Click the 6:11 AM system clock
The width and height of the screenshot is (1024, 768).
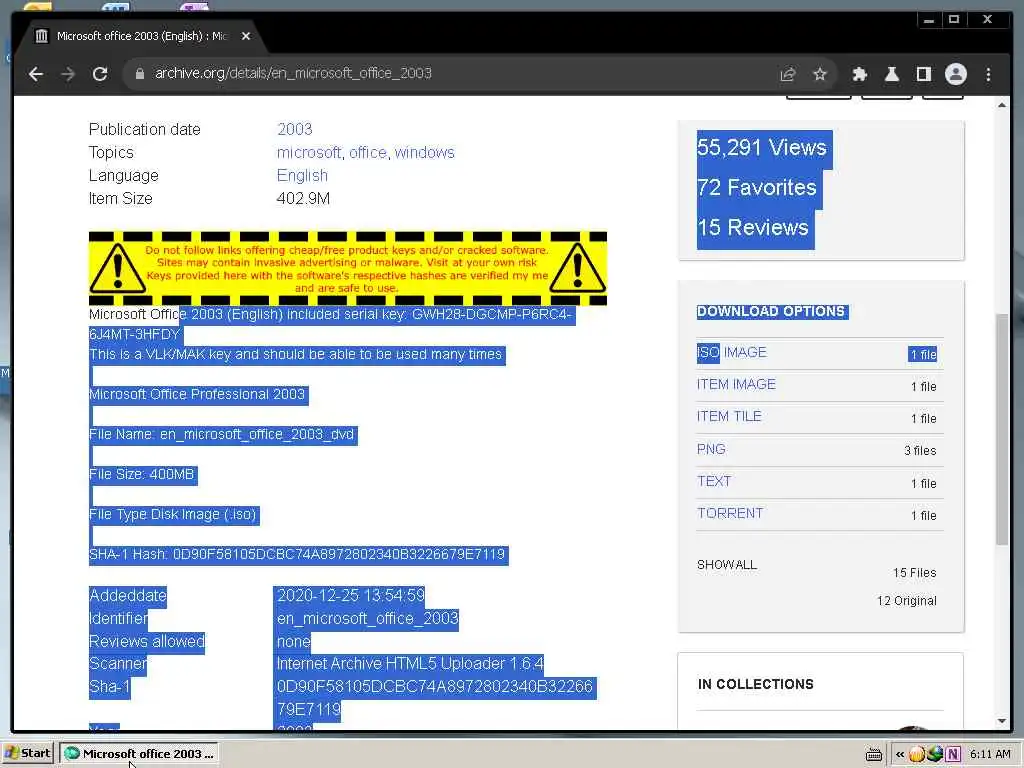990,754
